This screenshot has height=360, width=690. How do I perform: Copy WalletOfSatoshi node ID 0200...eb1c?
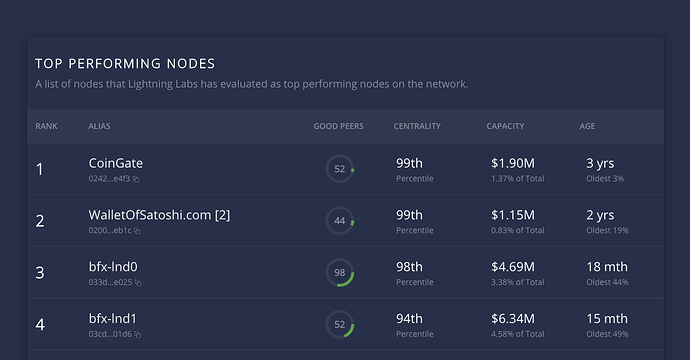(137, 231)
